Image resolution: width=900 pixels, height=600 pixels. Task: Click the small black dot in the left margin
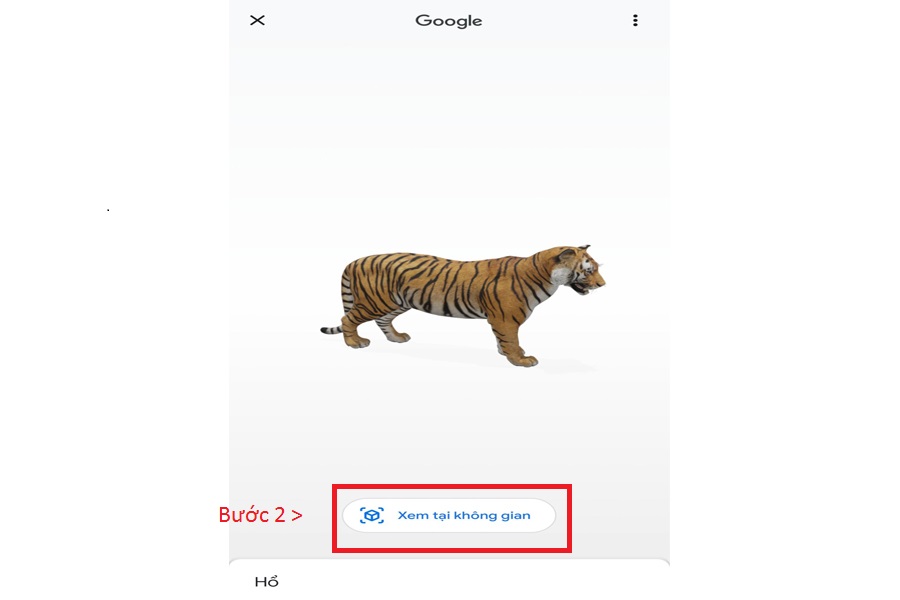108,210
